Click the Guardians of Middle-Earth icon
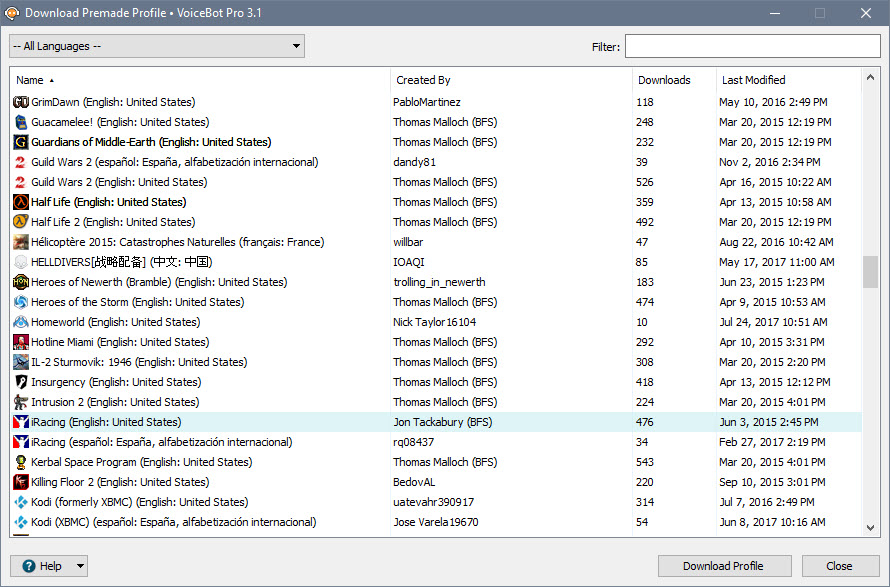The image size is (890, 587). tap(21, 141)
